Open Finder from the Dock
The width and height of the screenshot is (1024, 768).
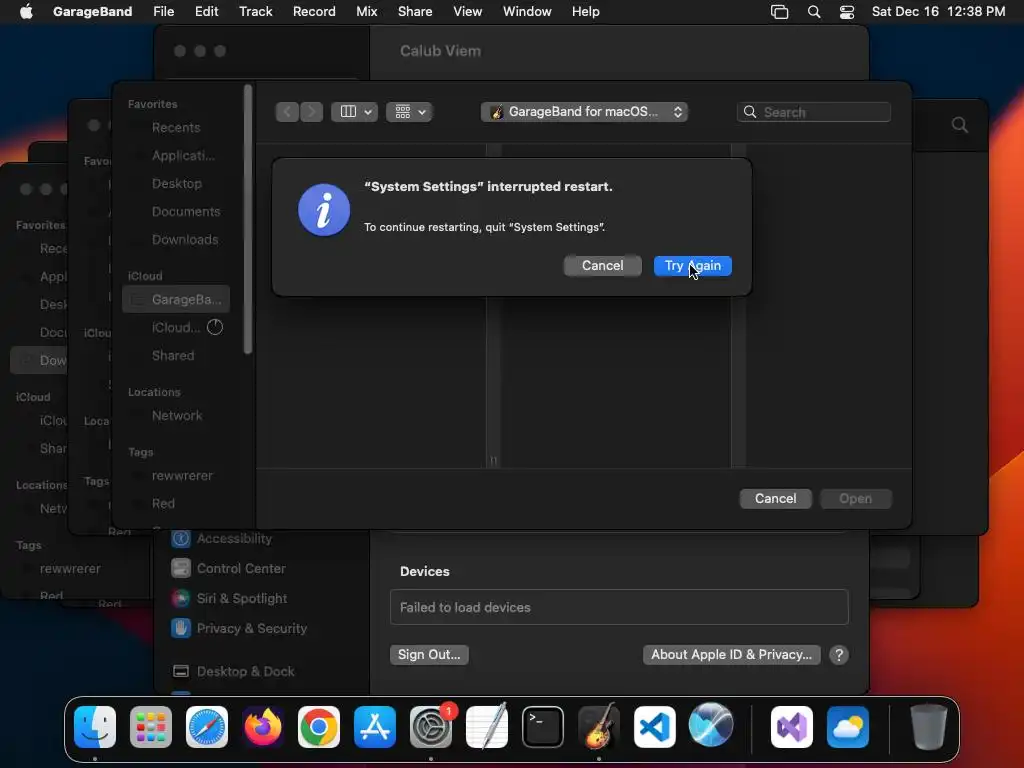click(95, 727)
